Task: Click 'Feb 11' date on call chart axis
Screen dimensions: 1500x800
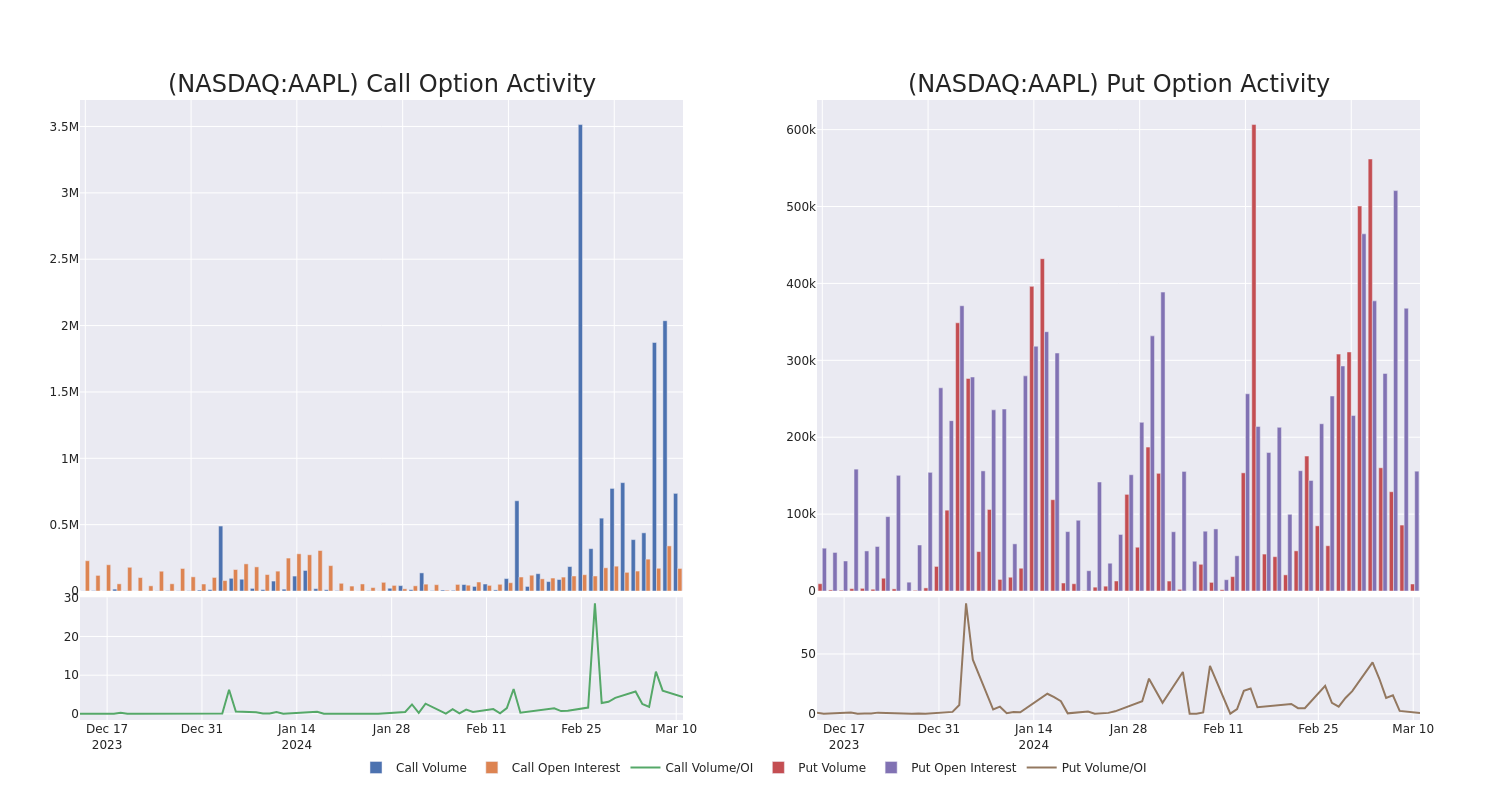Action: point(486,729)
